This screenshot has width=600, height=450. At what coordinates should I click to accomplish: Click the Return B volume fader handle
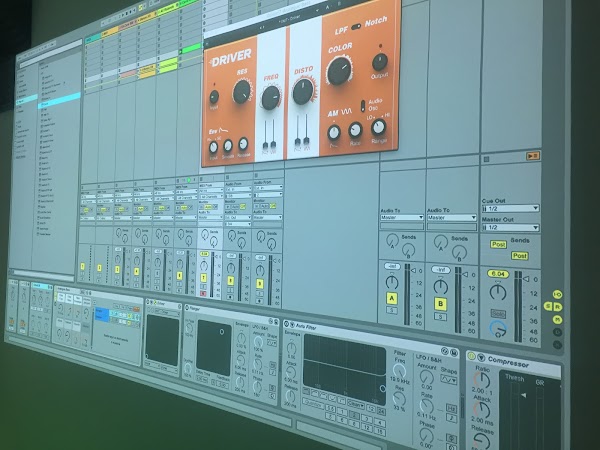coord(465,274)
